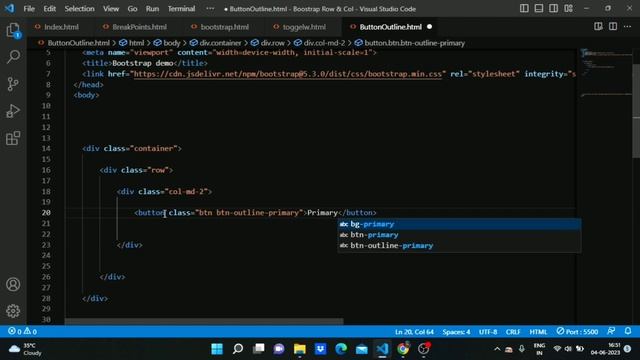
Task: Click button.btn.btn-outline-primary breadcrumb
Action: (x=414, y=43)
